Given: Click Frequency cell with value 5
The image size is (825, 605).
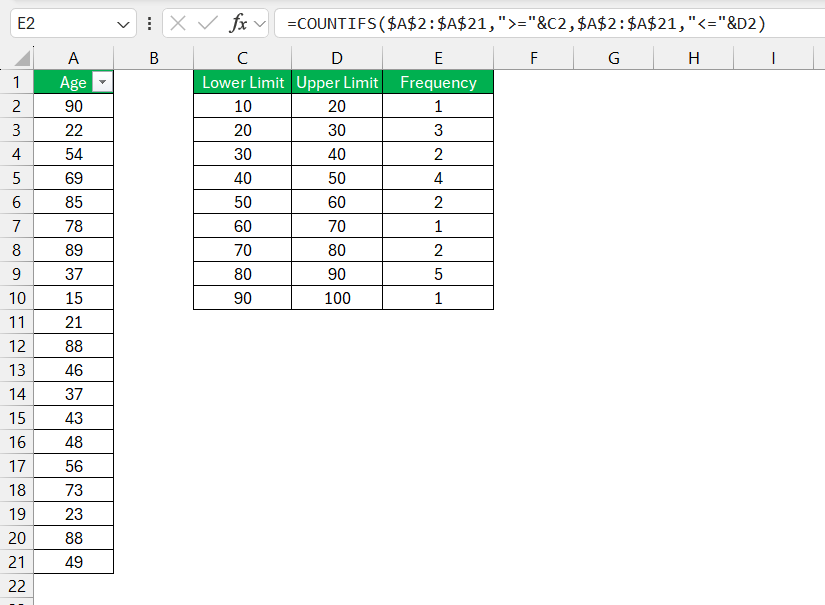Looking at the screenshot, I should pos(438,274).
